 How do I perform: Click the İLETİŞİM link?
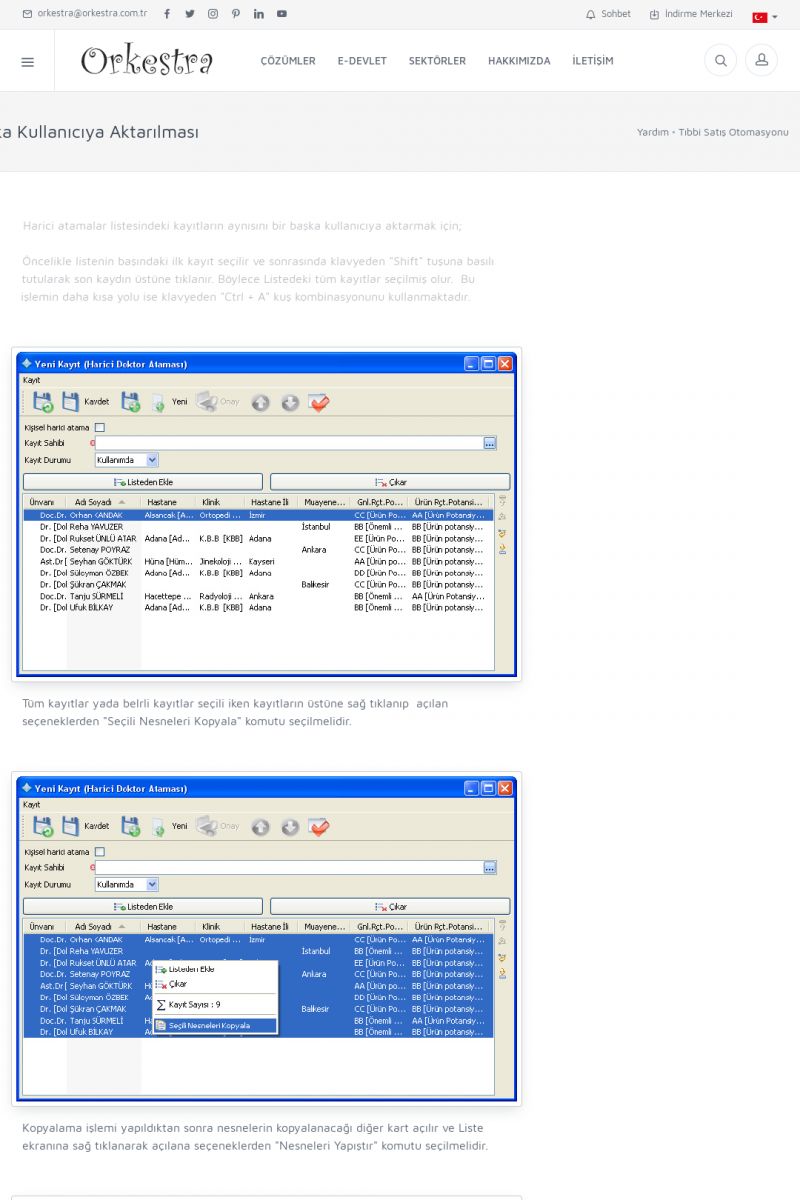tap(593, 61)
